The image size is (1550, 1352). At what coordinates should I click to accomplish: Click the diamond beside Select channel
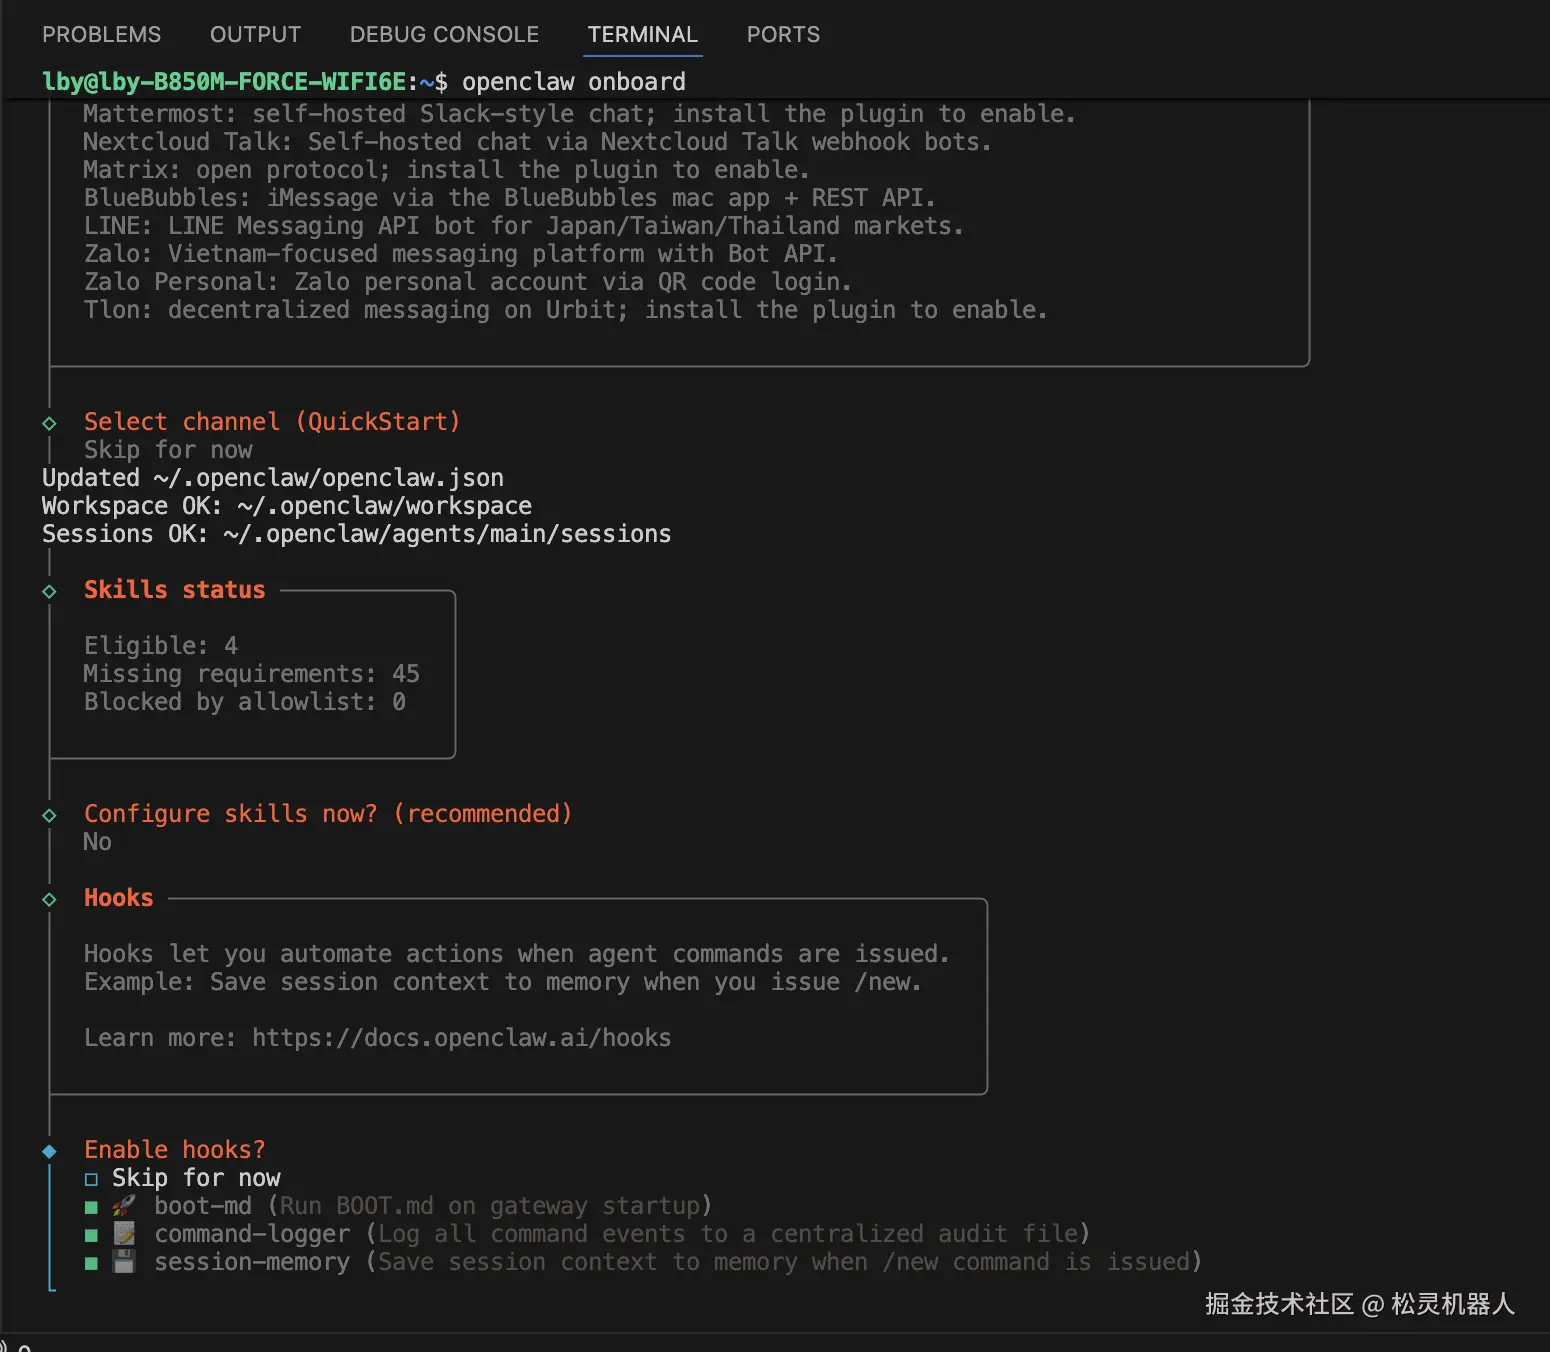(x=50, y=423)
